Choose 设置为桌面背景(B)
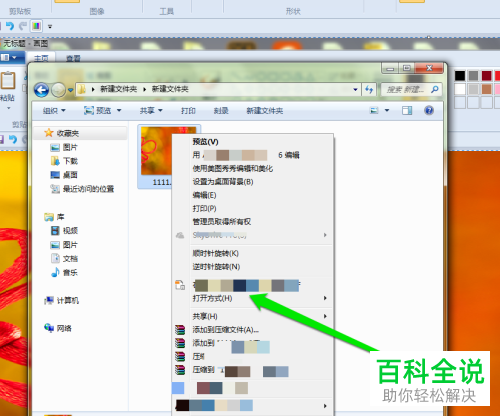The height and width of the screenshot is (416, 500). (223, 182)
